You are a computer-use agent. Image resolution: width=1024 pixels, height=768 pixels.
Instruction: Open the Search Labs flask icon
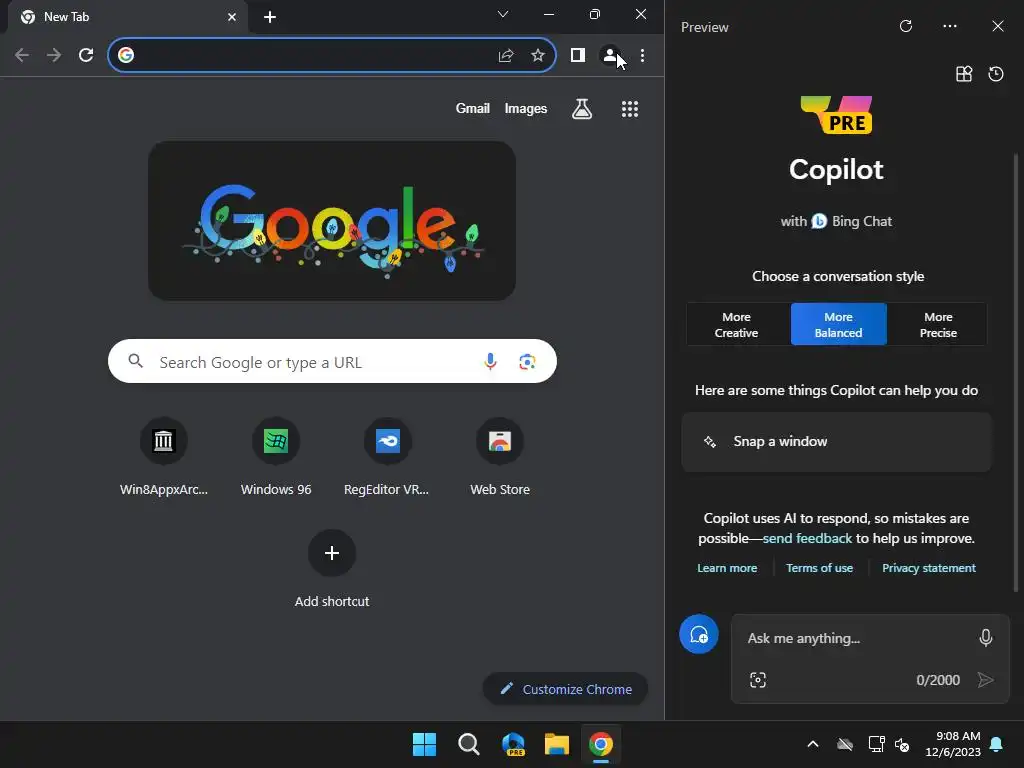tap(581, 108)
